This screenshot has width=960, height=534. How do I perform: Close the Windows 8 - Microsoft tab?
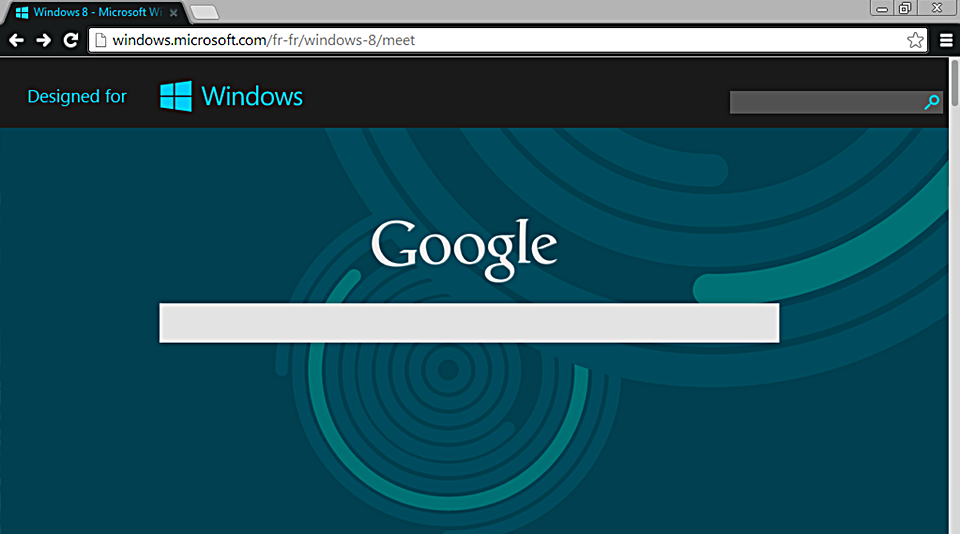tap(173, 13)
